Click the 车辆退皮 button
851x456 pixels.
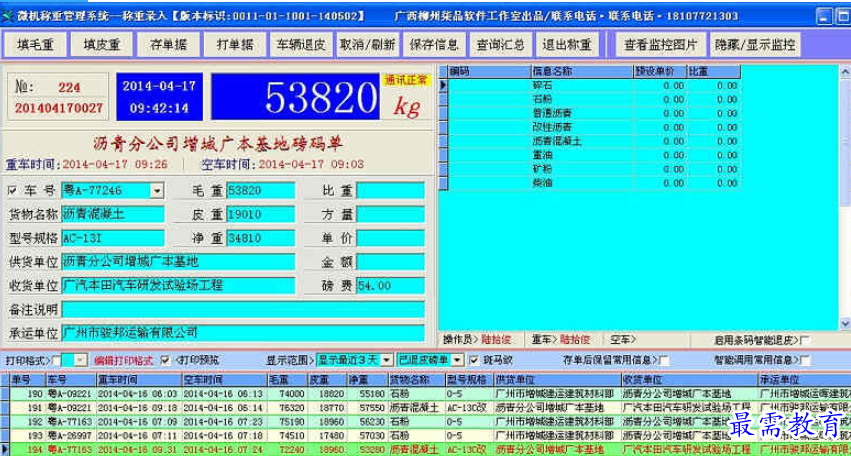point(301,45)
